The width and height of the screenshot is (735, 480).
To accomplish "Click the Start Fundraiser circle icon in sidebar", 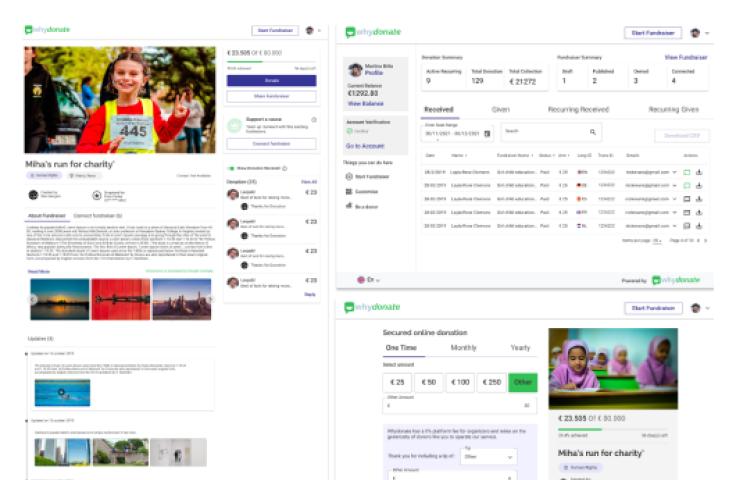I will 348,176.
